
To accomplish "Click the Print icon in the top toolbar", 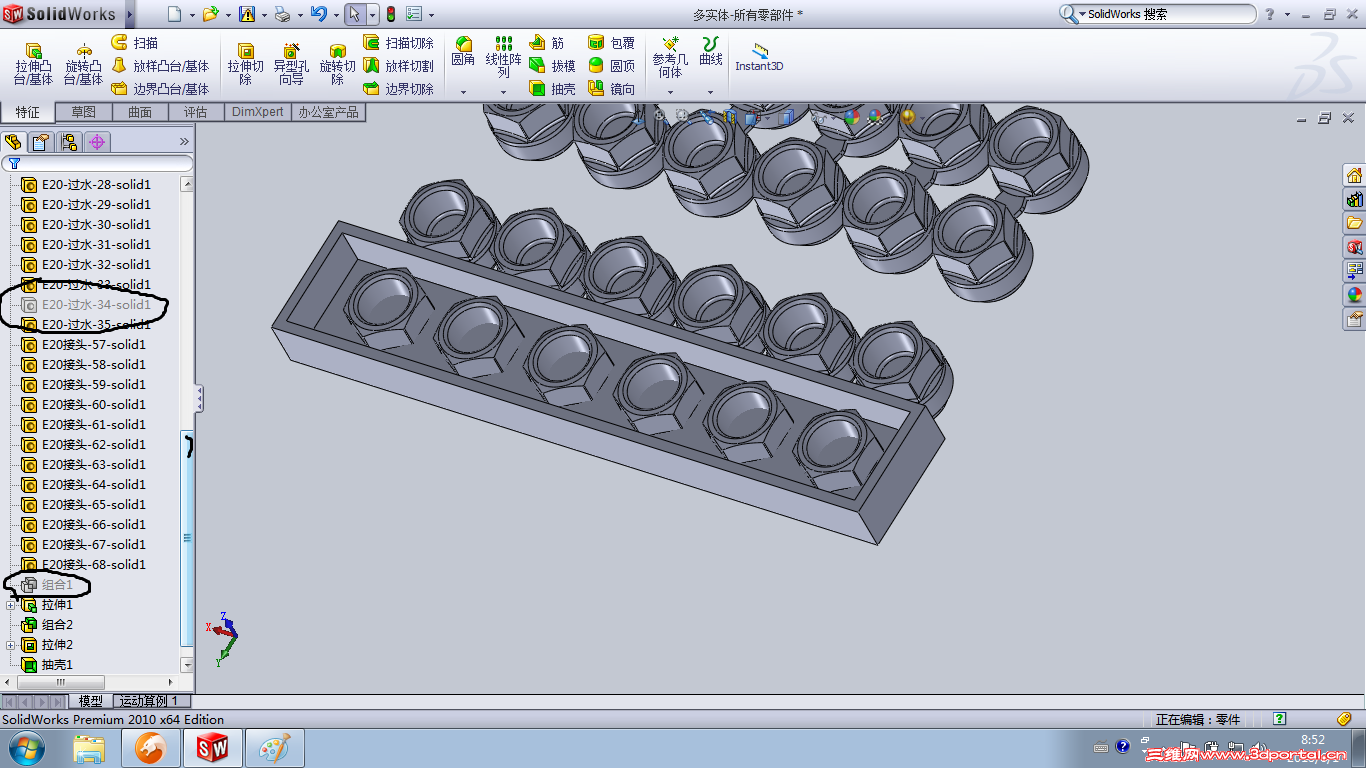I will [282, 14].
